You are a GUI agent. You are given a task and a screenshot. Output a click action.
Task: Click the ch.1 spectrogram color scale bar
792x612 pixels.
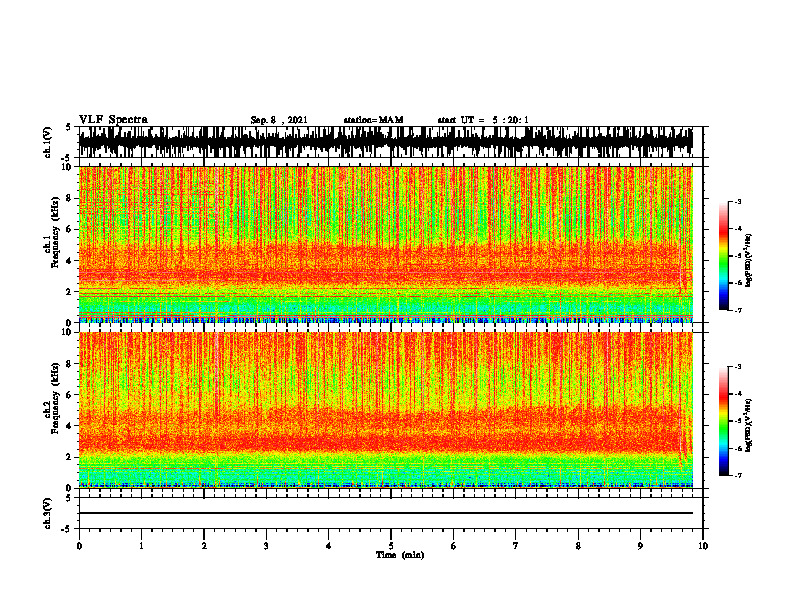point(723,256)
